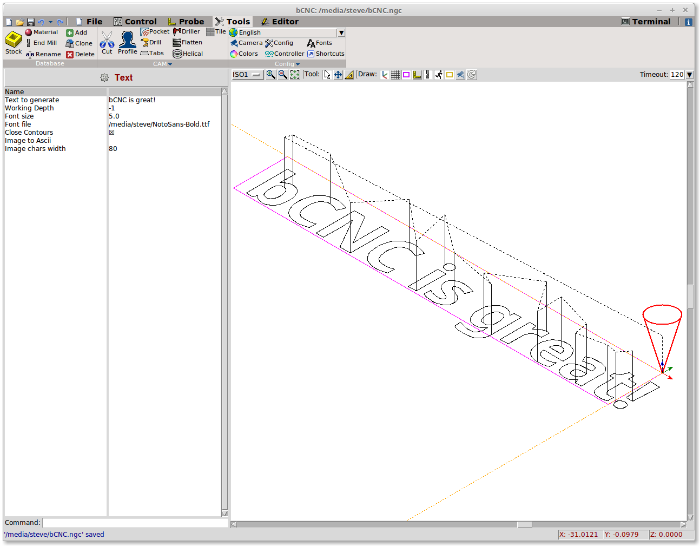This screenshot has width=700, height=546.
Task: Choose the Pocket CAM tool
Action: [155, 32]
